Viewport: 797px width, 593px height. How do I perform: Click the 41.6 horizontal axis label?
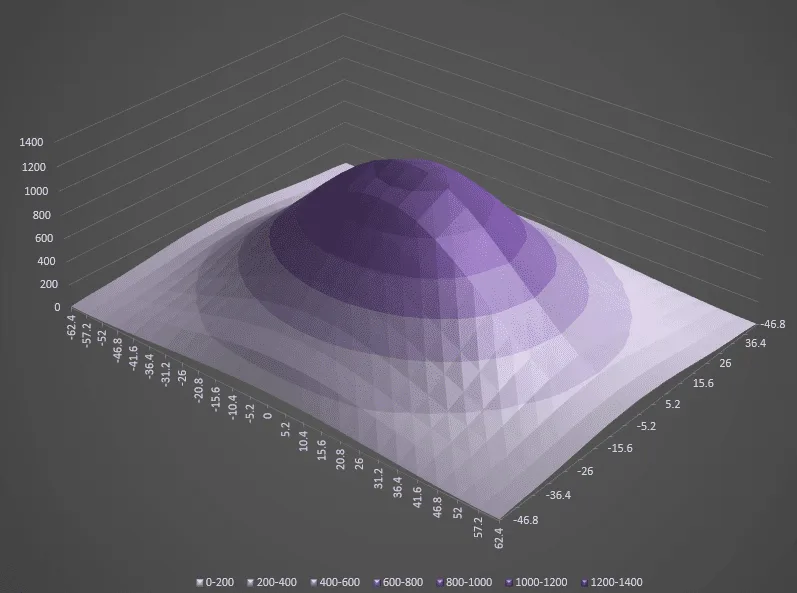[x=417, y=497]
